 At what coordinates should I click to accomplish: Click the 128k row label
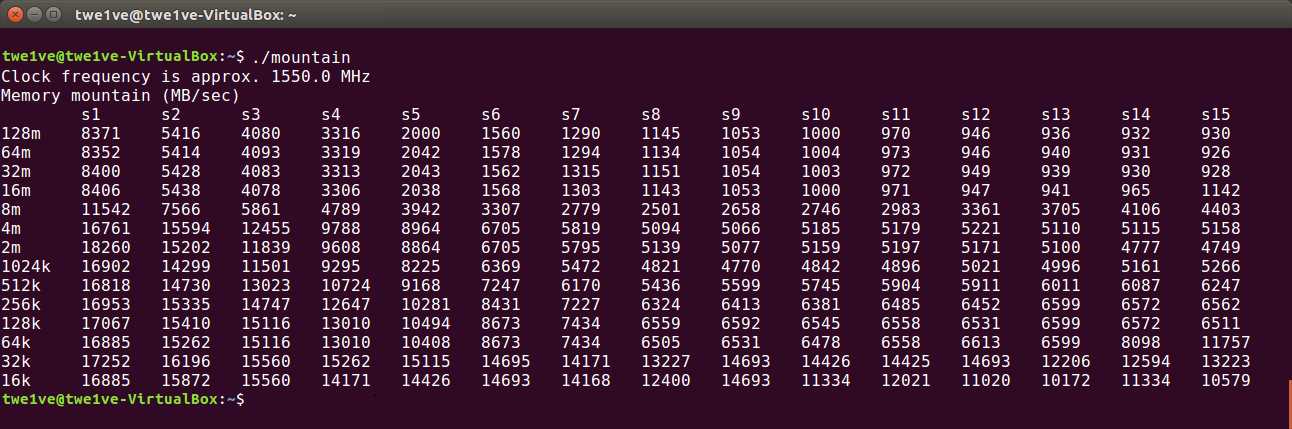coord(21,323)
